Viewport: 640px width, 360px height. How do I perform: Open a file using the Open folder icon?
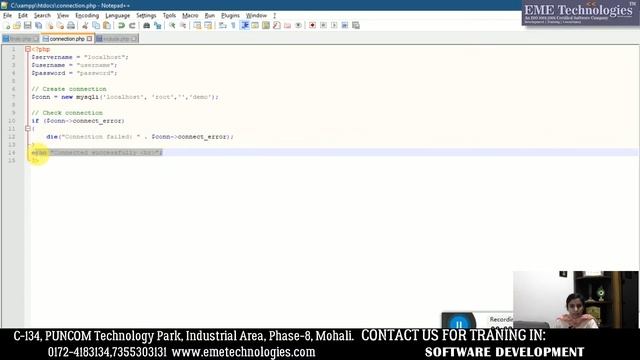pos(17,25)
